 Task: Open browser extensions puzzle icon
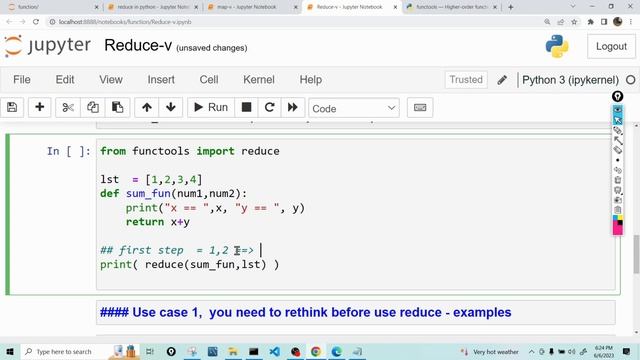(590, 22)
